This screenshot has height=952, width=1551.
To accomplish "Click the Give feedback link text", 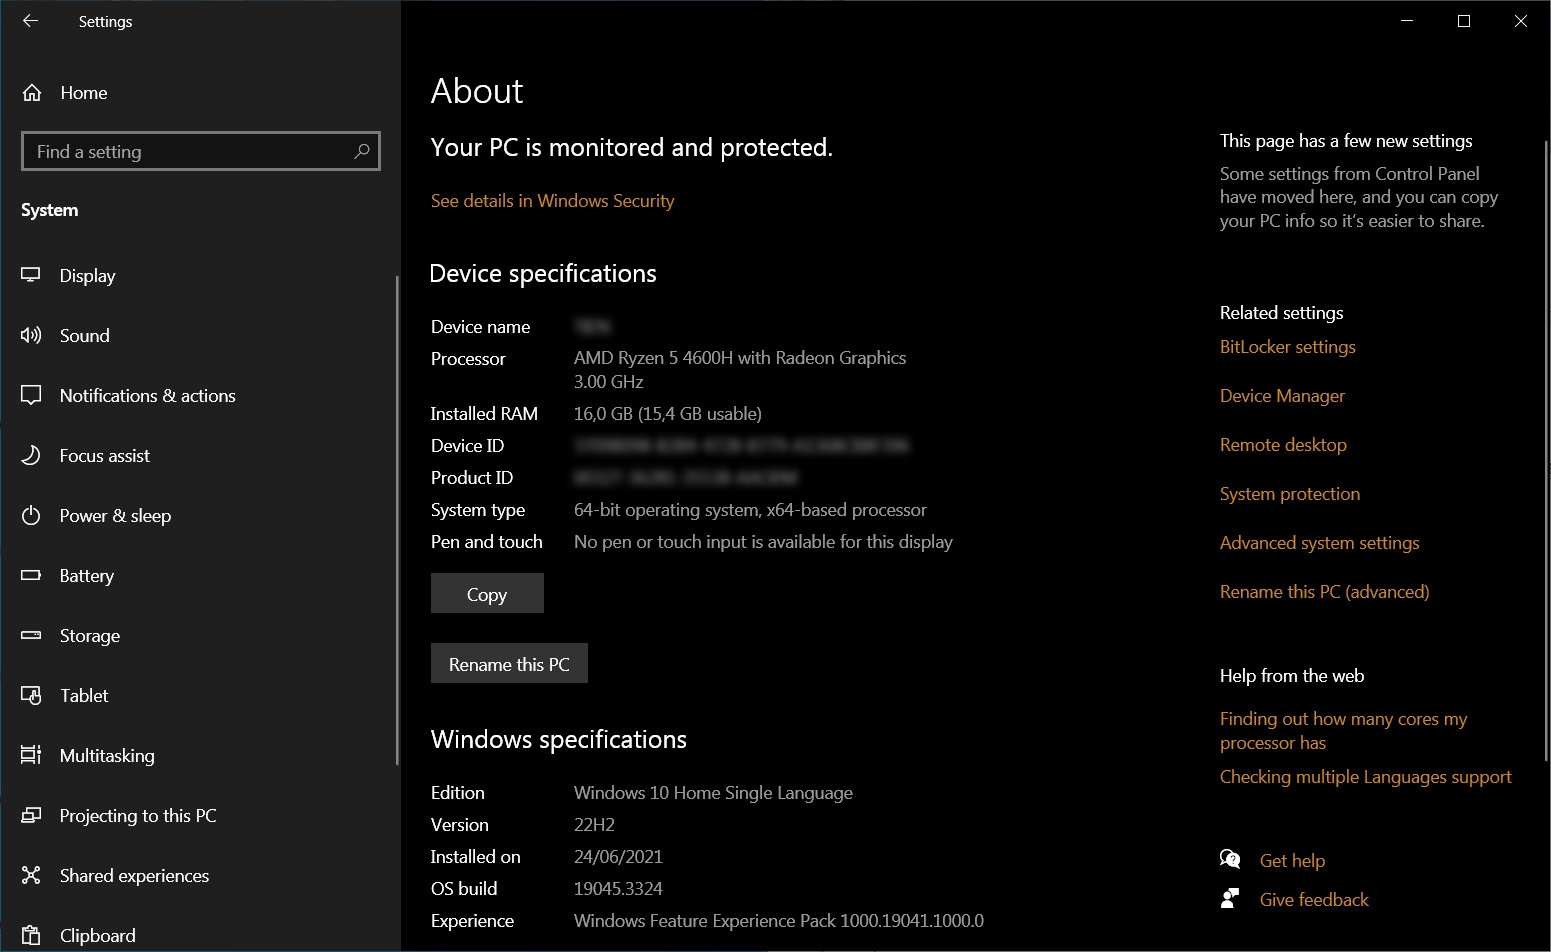I will coord(1314,900).
